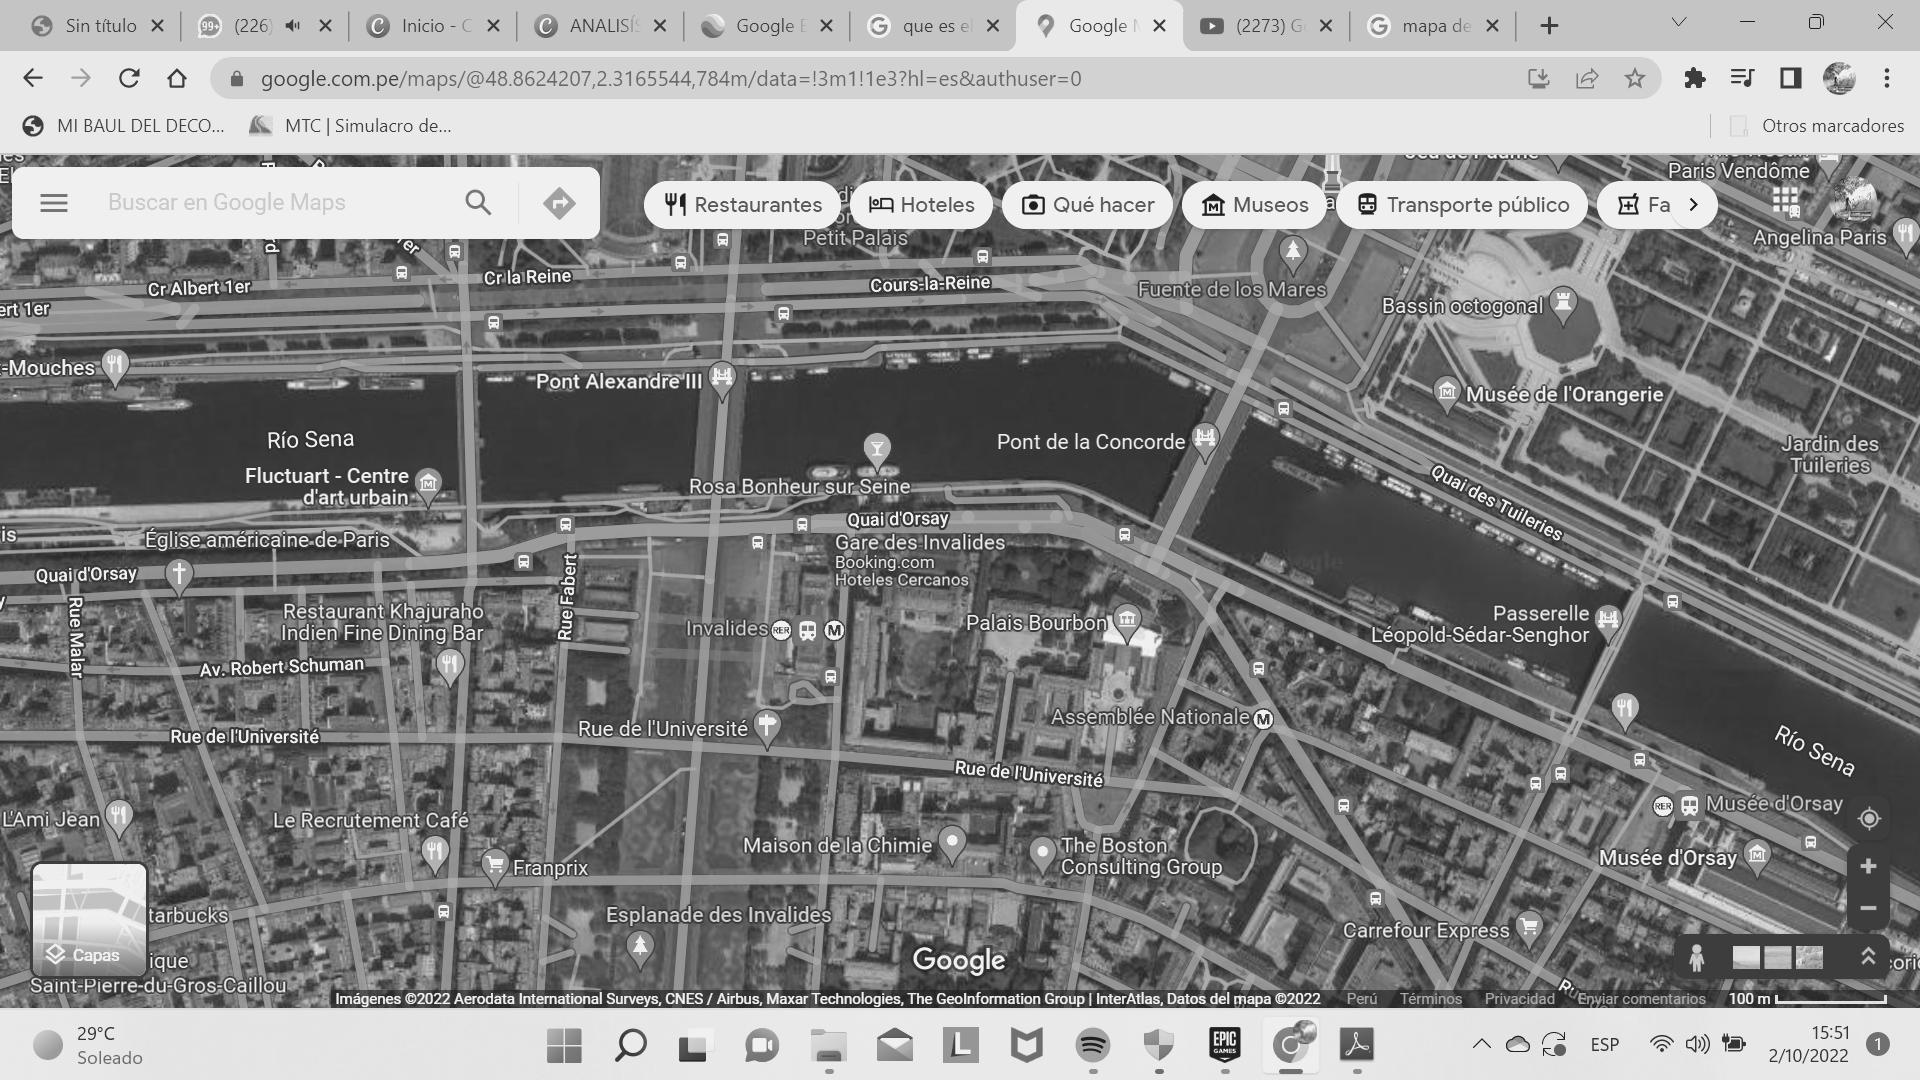This screenshot has height=1080, width=1920.
Task: Switch to the mapa de tab
Action: pos(1435,26)
